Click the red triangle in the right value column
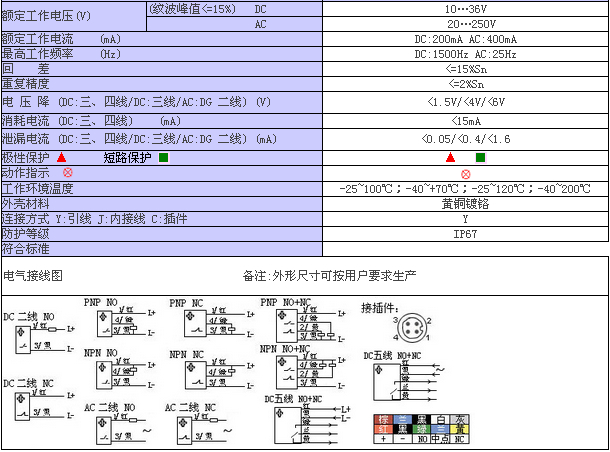The height and width of the screenshot is (452, 610). coord(450,158)
